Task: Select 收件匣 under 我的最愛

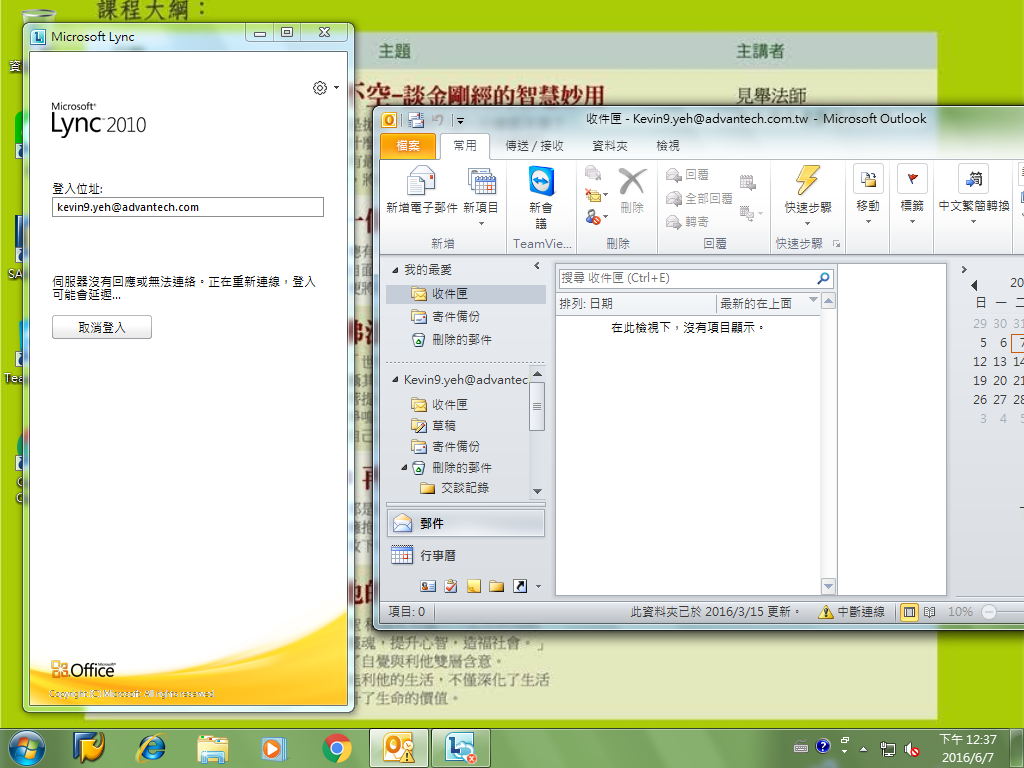Action: click(x=466, y=294)
